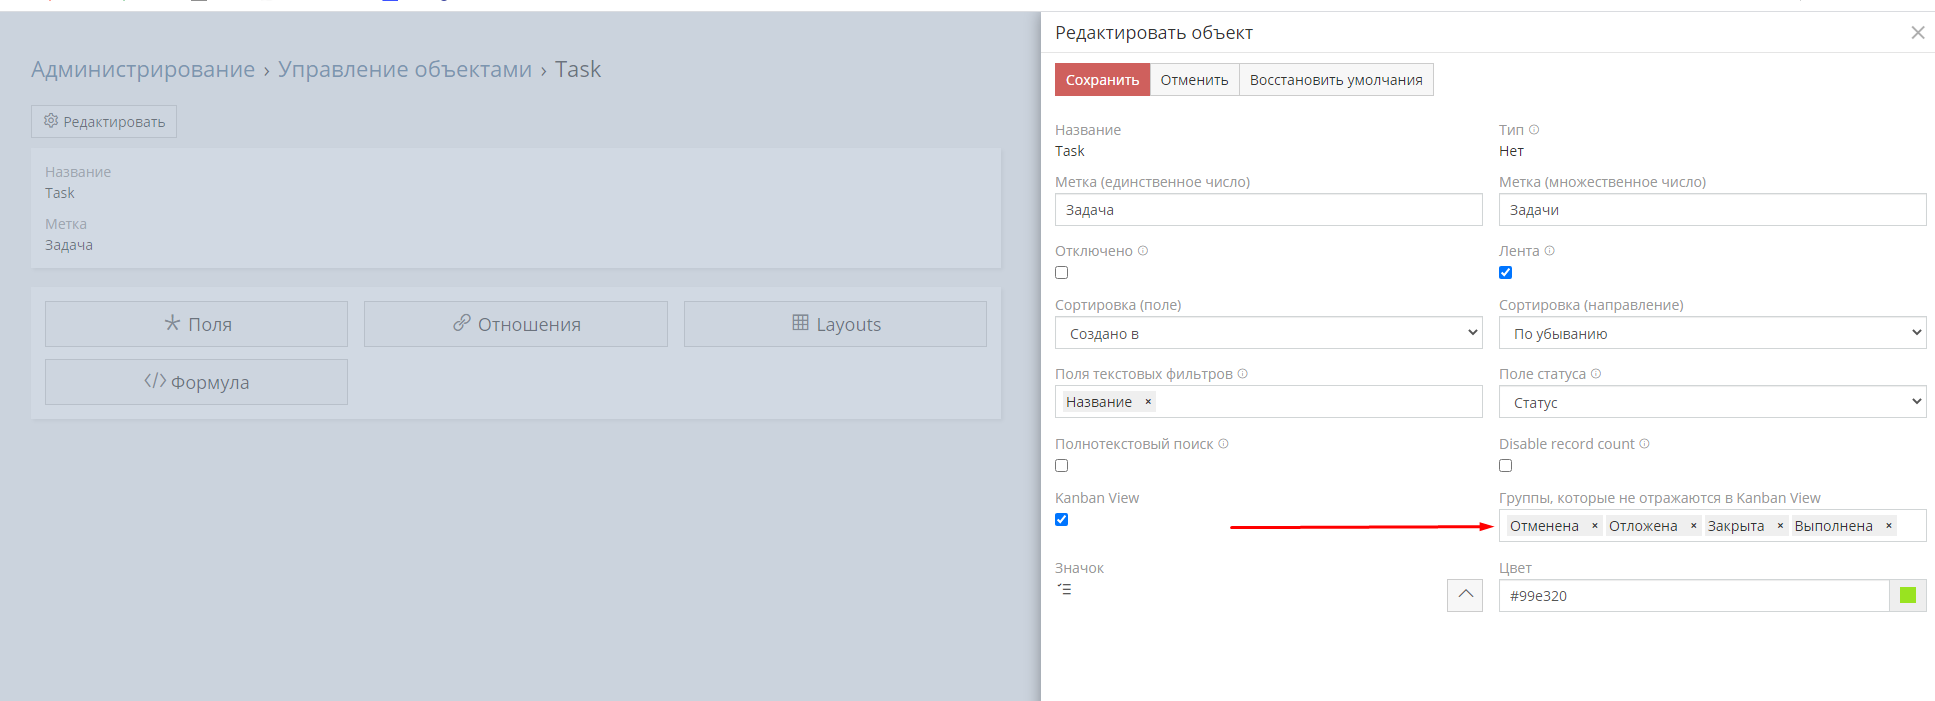Click Восстановить умолчания button

point(1336,80)
